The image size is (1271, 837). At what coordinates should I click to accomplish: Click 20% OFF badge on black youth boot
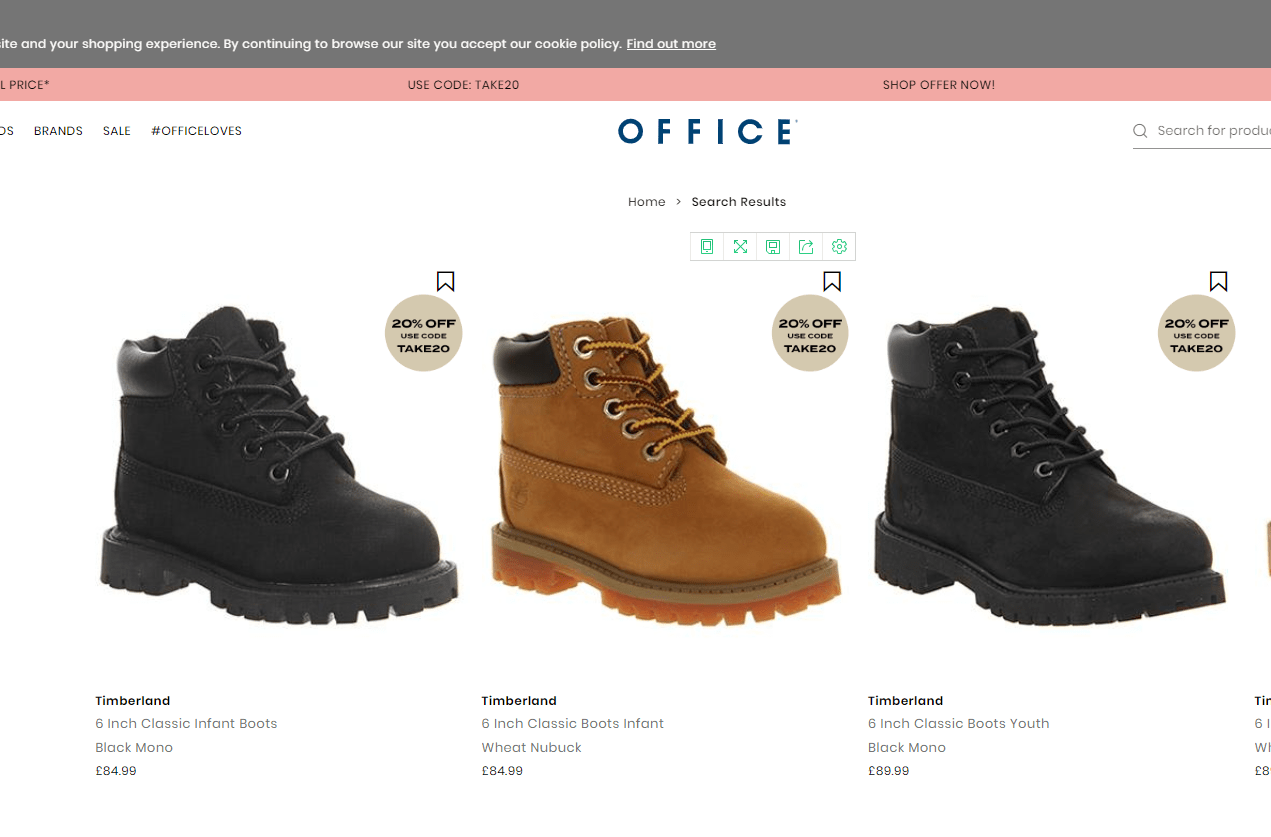1197,333
